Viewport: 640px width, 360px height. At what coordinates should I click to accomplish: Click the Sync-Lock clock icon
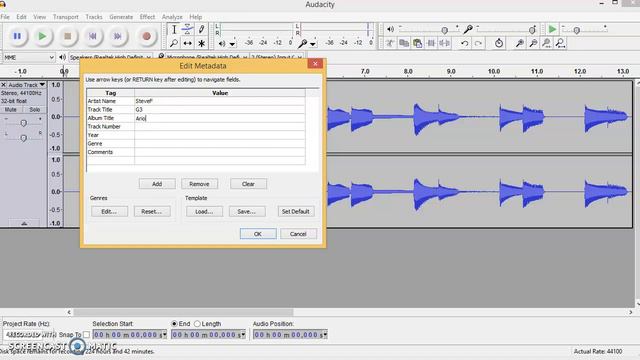coord(499,43)
